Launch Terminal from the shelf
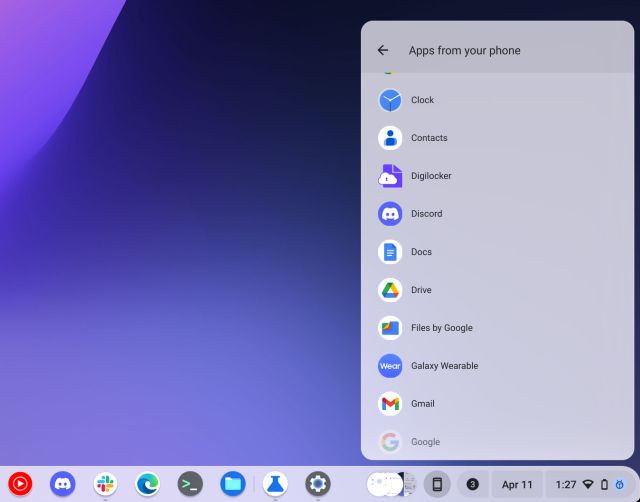Image resolution: width=640 pixels, height=502 pixels. click(x=190, y=484)
